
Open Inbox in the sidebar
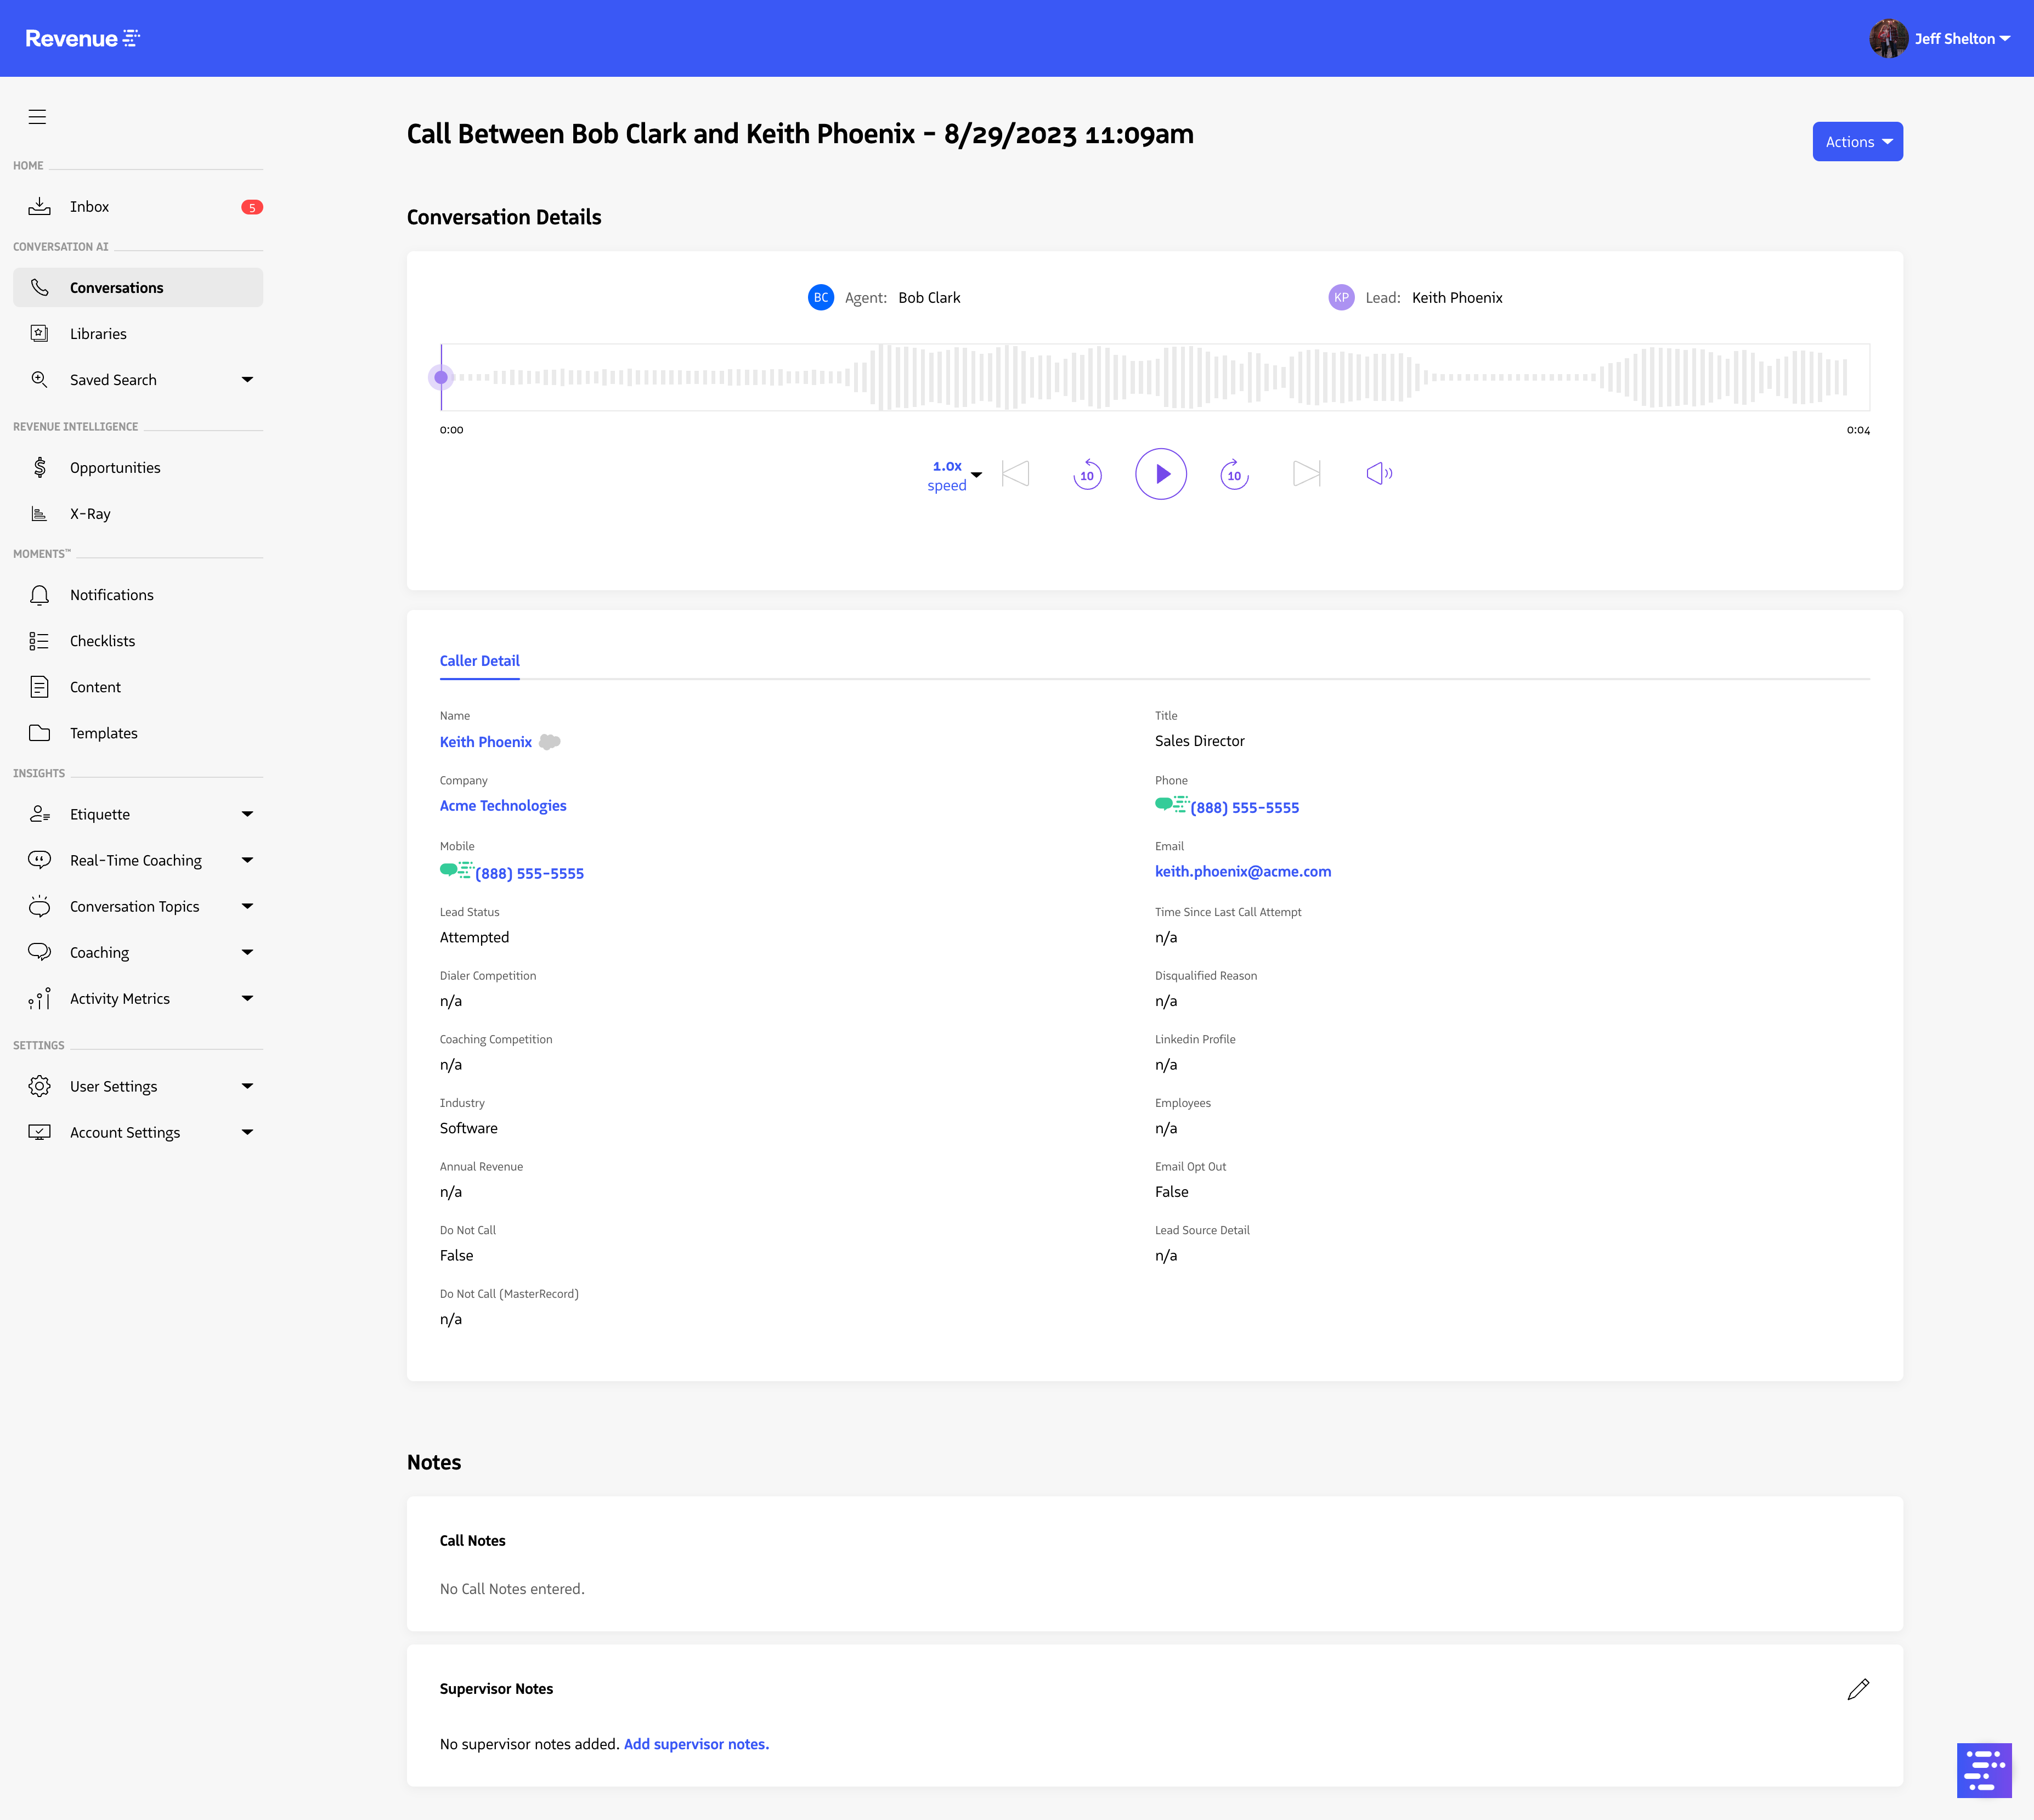[89, 207]
